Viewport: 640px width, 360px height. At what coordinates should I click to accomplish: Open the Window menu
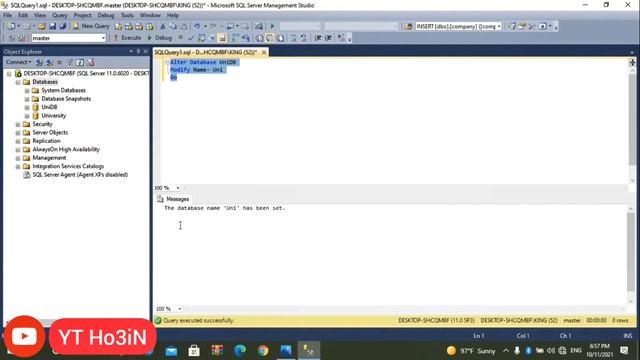150,15
